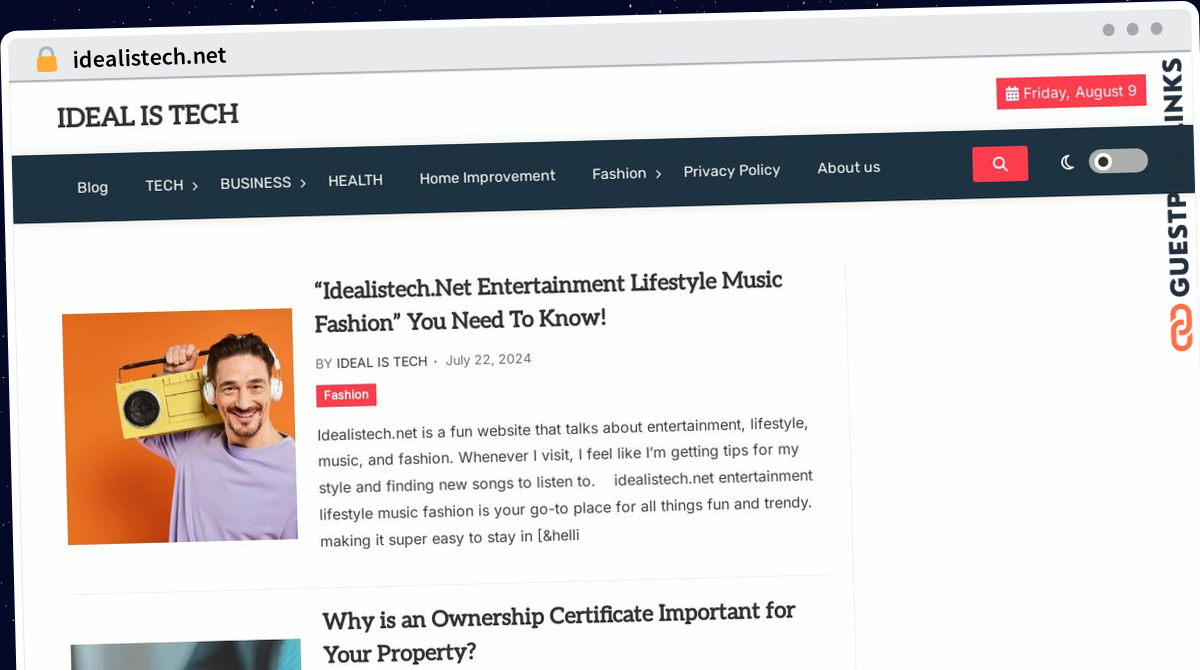
Task: Click the July 22, 2024 post date
Action: [488, 360]
